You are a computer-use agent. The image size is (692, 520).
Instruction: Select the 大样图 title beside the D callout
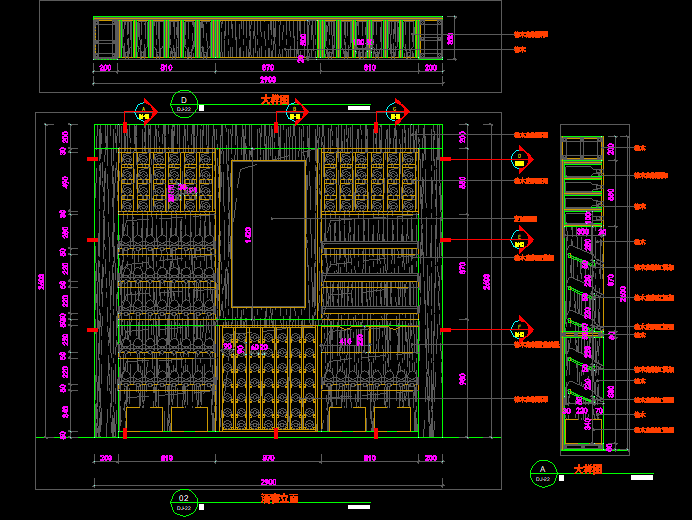tap(275, 99)
